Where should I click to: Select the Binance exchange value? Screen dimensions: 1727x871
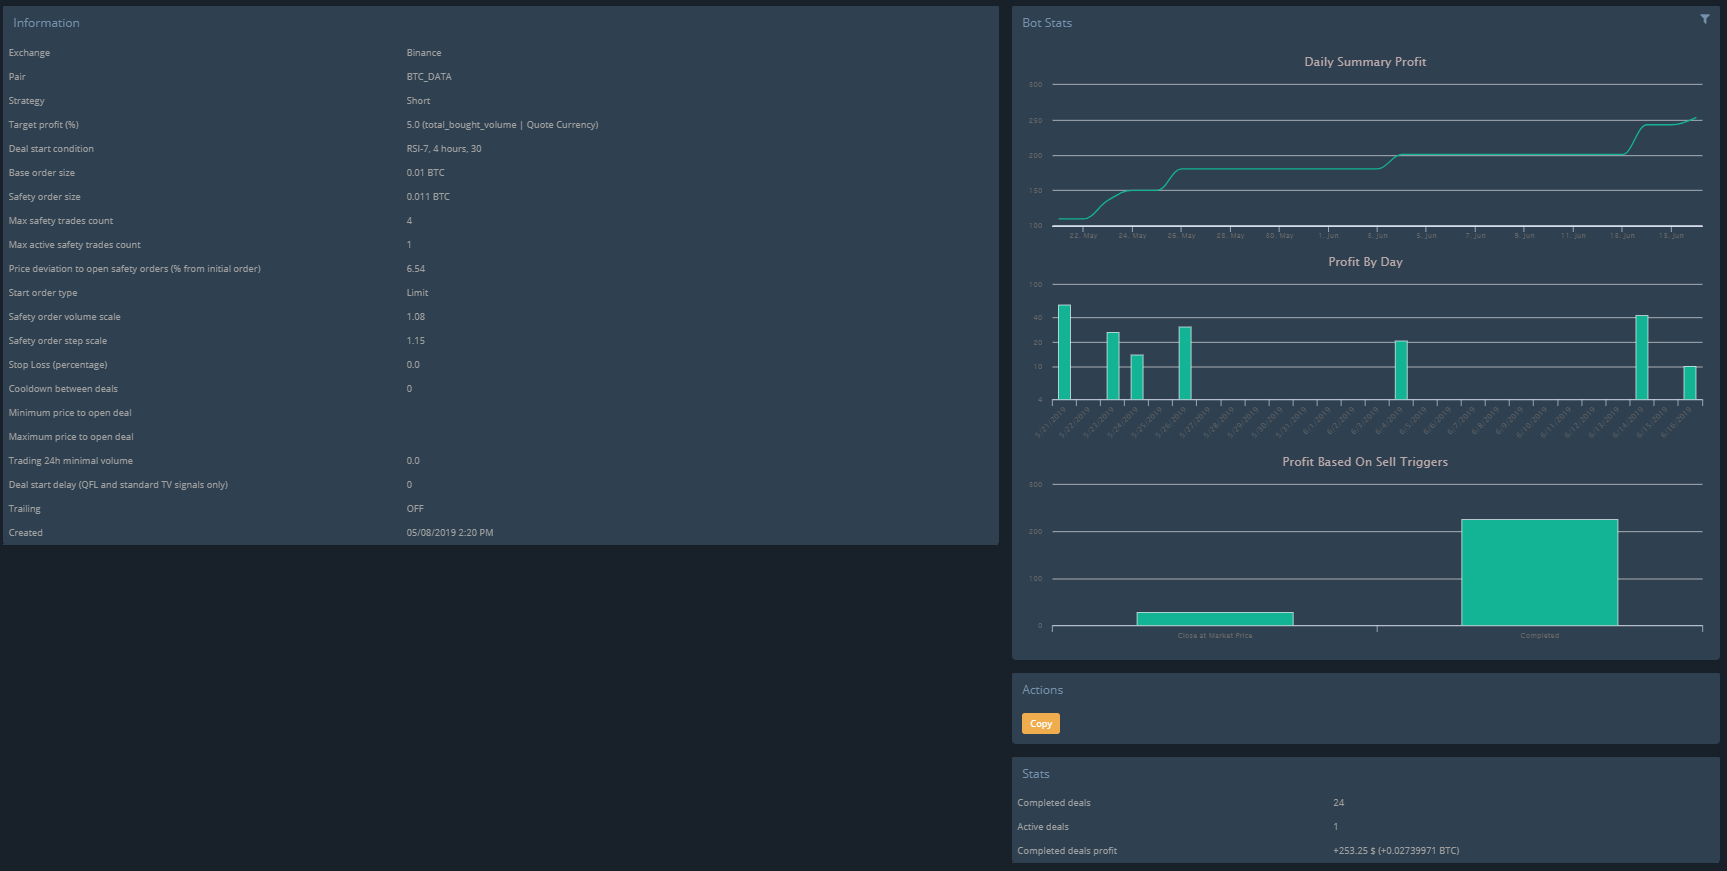click(424, 53)
